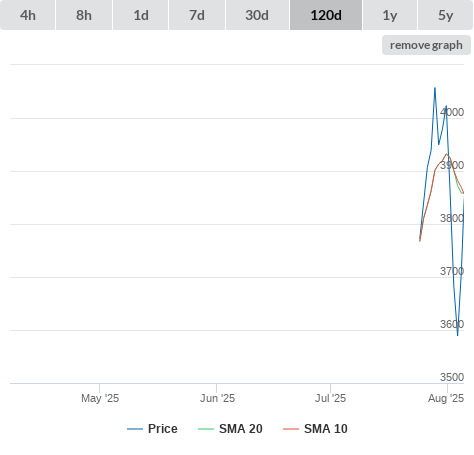
Task: Click the active 120d tab
Action: coord(326,15)
